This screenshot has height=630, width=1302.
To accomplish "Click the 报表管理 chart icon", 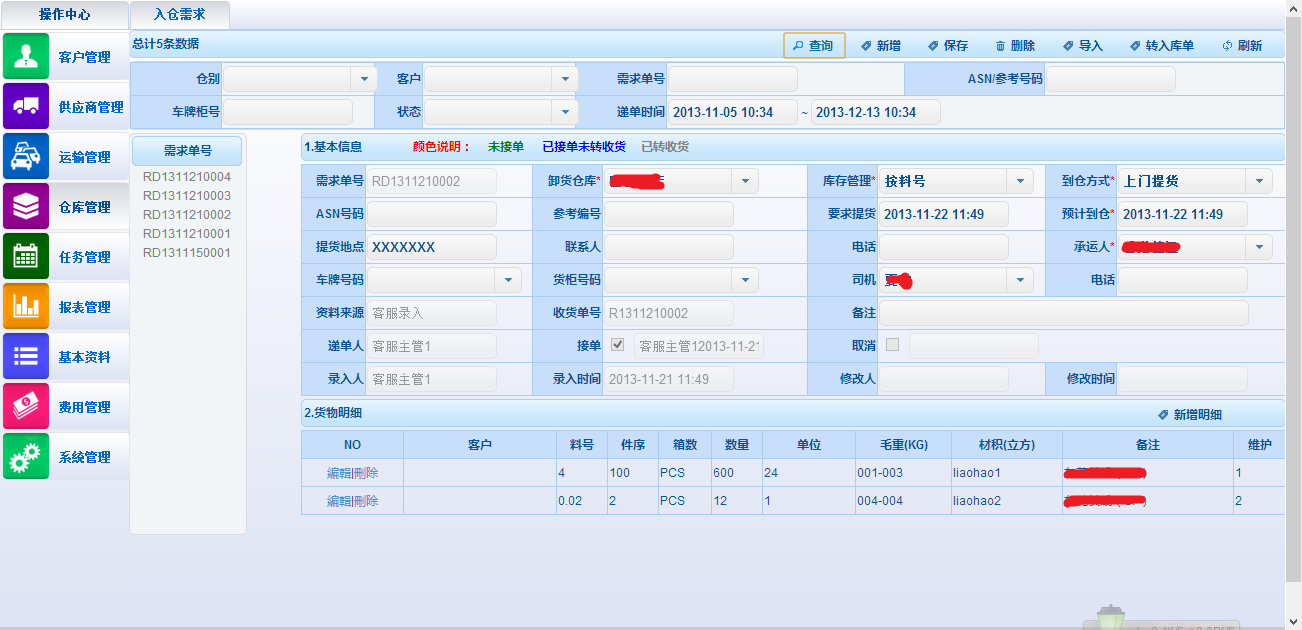I will point(26,306).
